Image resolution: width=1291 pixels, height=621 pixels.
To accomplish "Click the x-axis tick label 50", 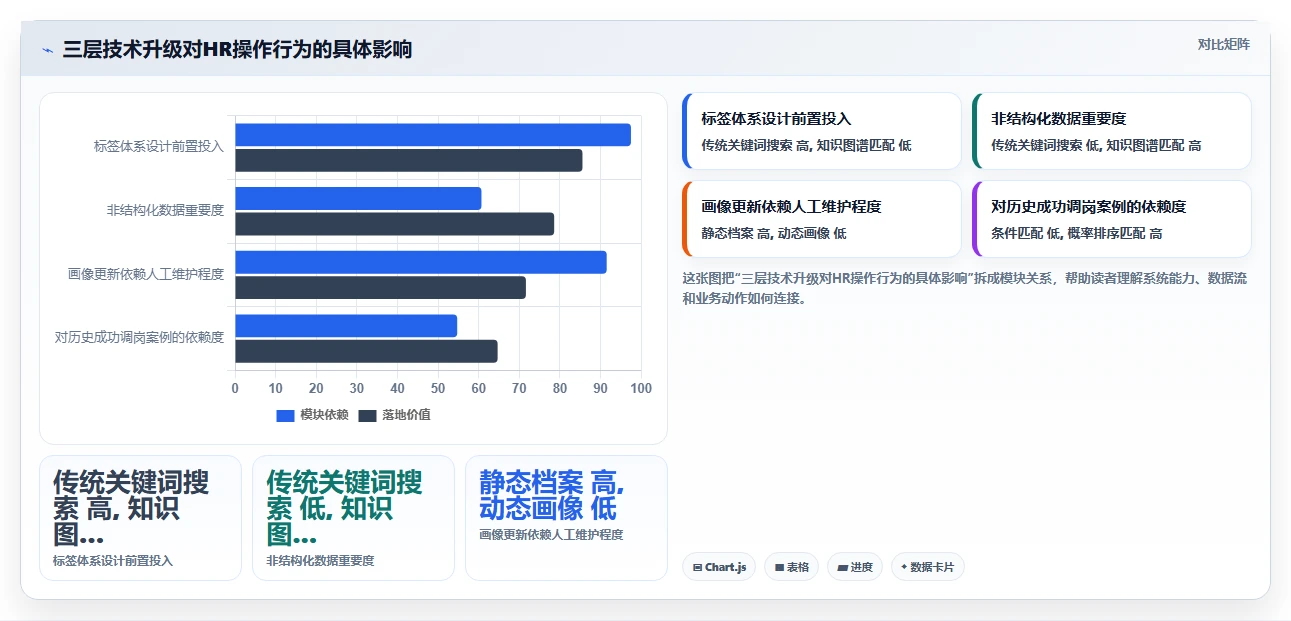I will click(438, 388).
